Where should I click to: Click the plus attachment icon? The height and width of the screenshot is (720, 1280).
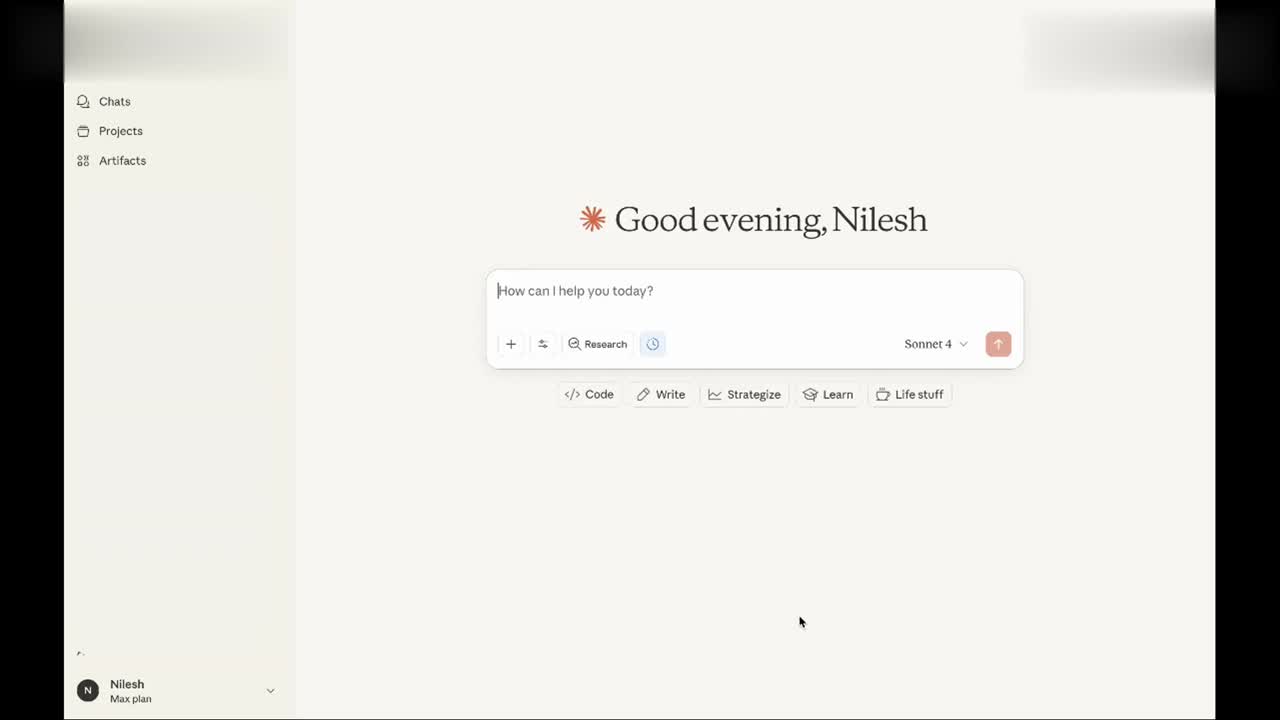511,344
